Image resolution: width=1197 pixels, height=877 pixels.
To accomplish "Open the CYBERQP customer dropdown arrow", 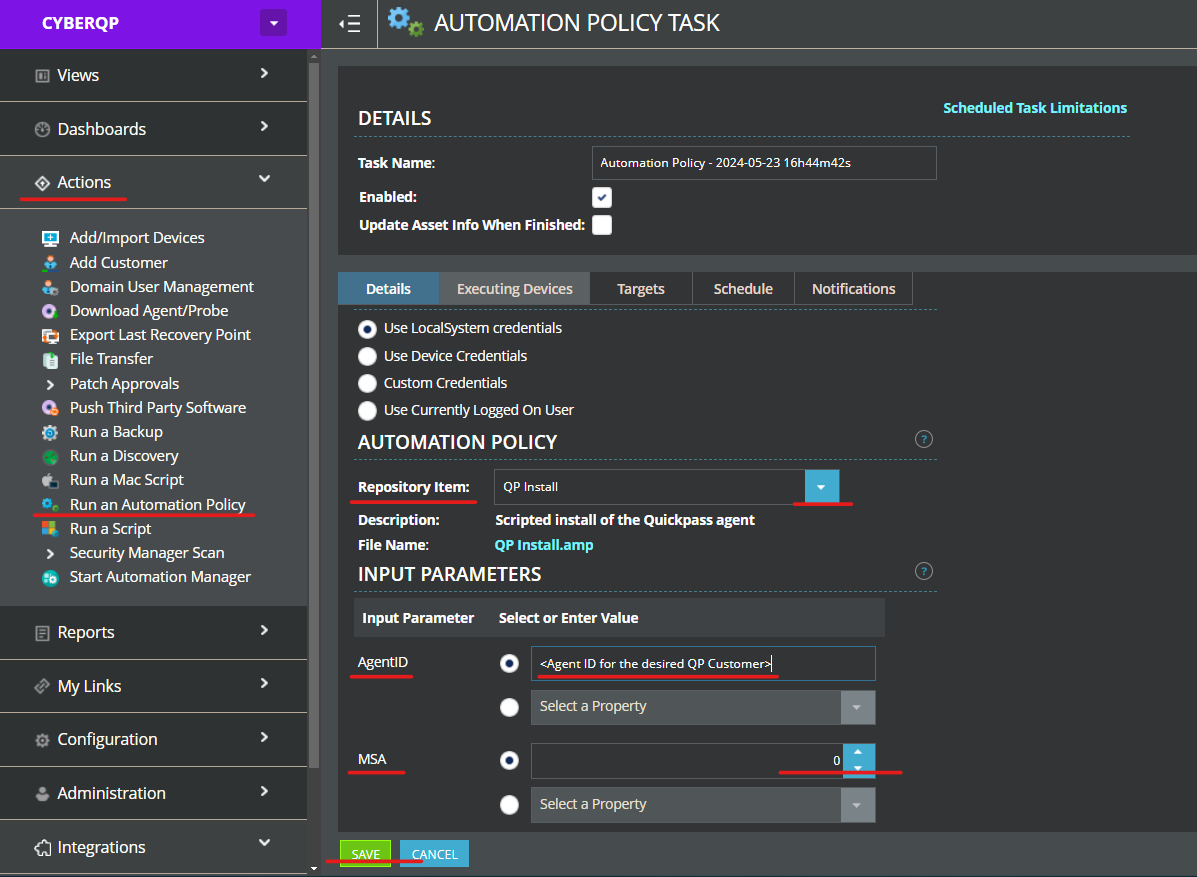I will click(273, 23).
